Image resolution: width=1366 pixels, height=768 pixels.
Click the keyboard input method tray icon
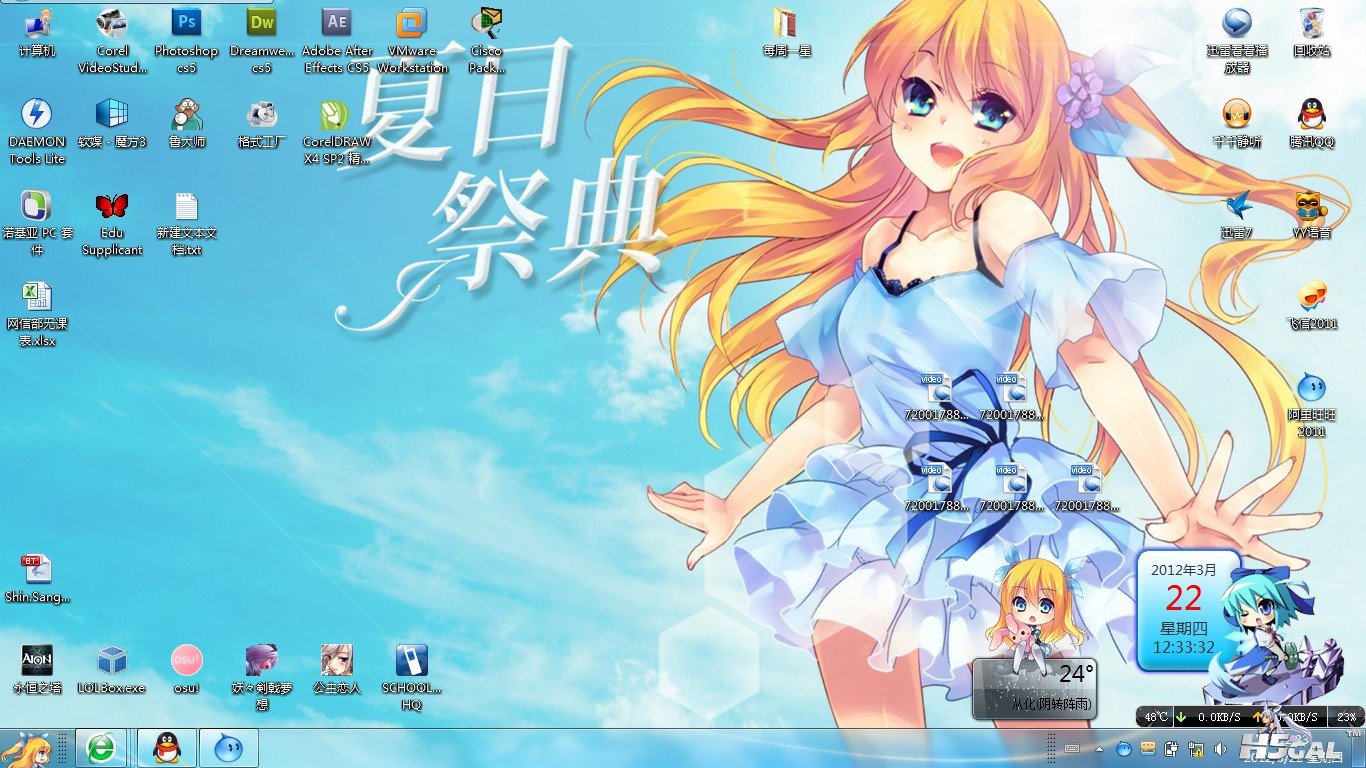pyautogui.click(x=1073, y=749)
